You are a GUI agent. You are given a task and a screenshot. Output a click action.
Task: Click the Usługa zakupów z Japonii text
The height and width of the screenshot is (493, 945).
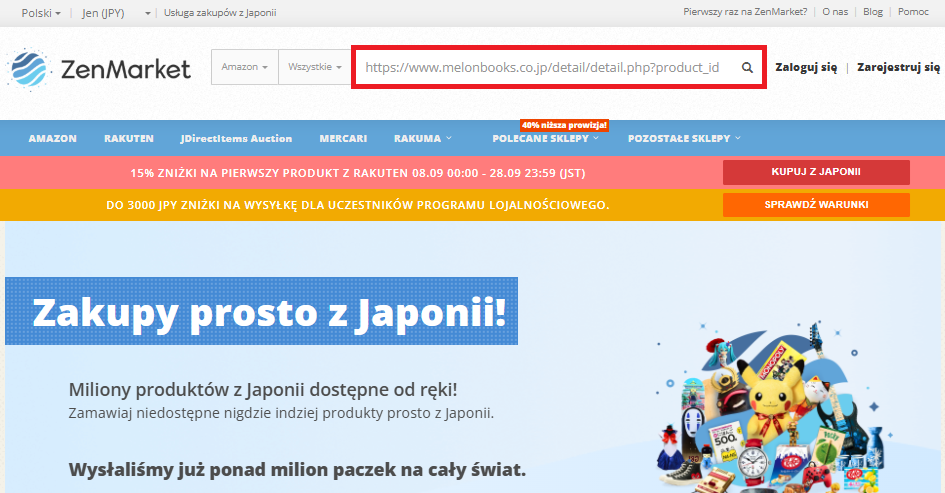pos(220,13)
